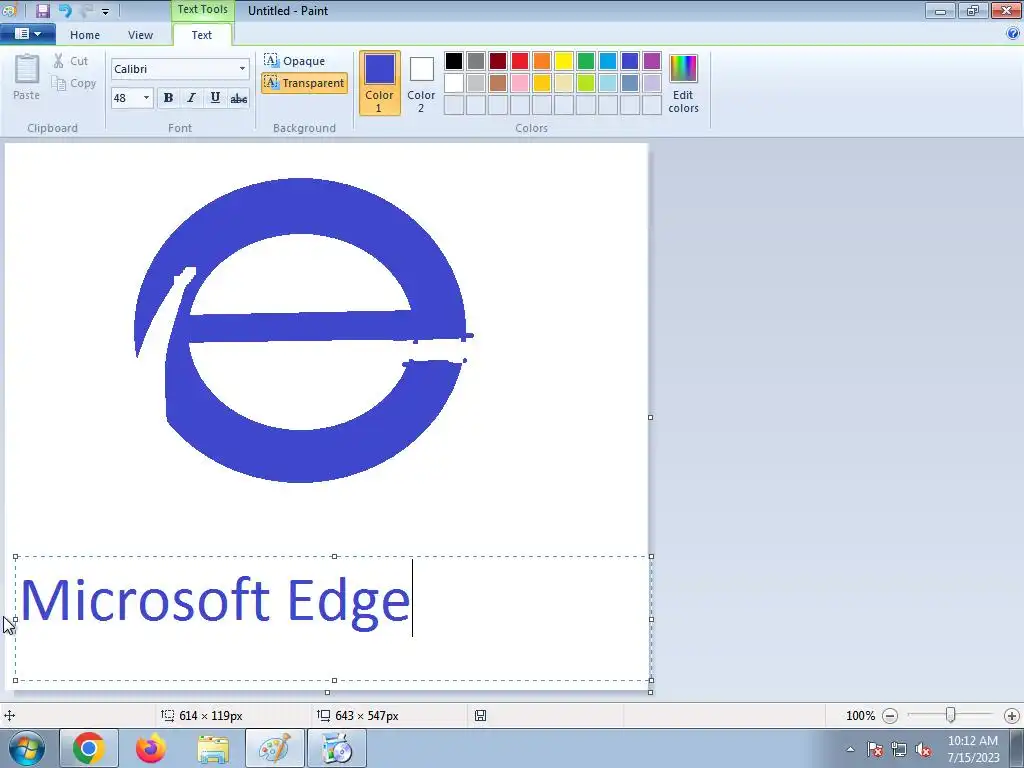1024x768 pixels.
Task: Select the Text ribbon tab
Action: point(202,35)
